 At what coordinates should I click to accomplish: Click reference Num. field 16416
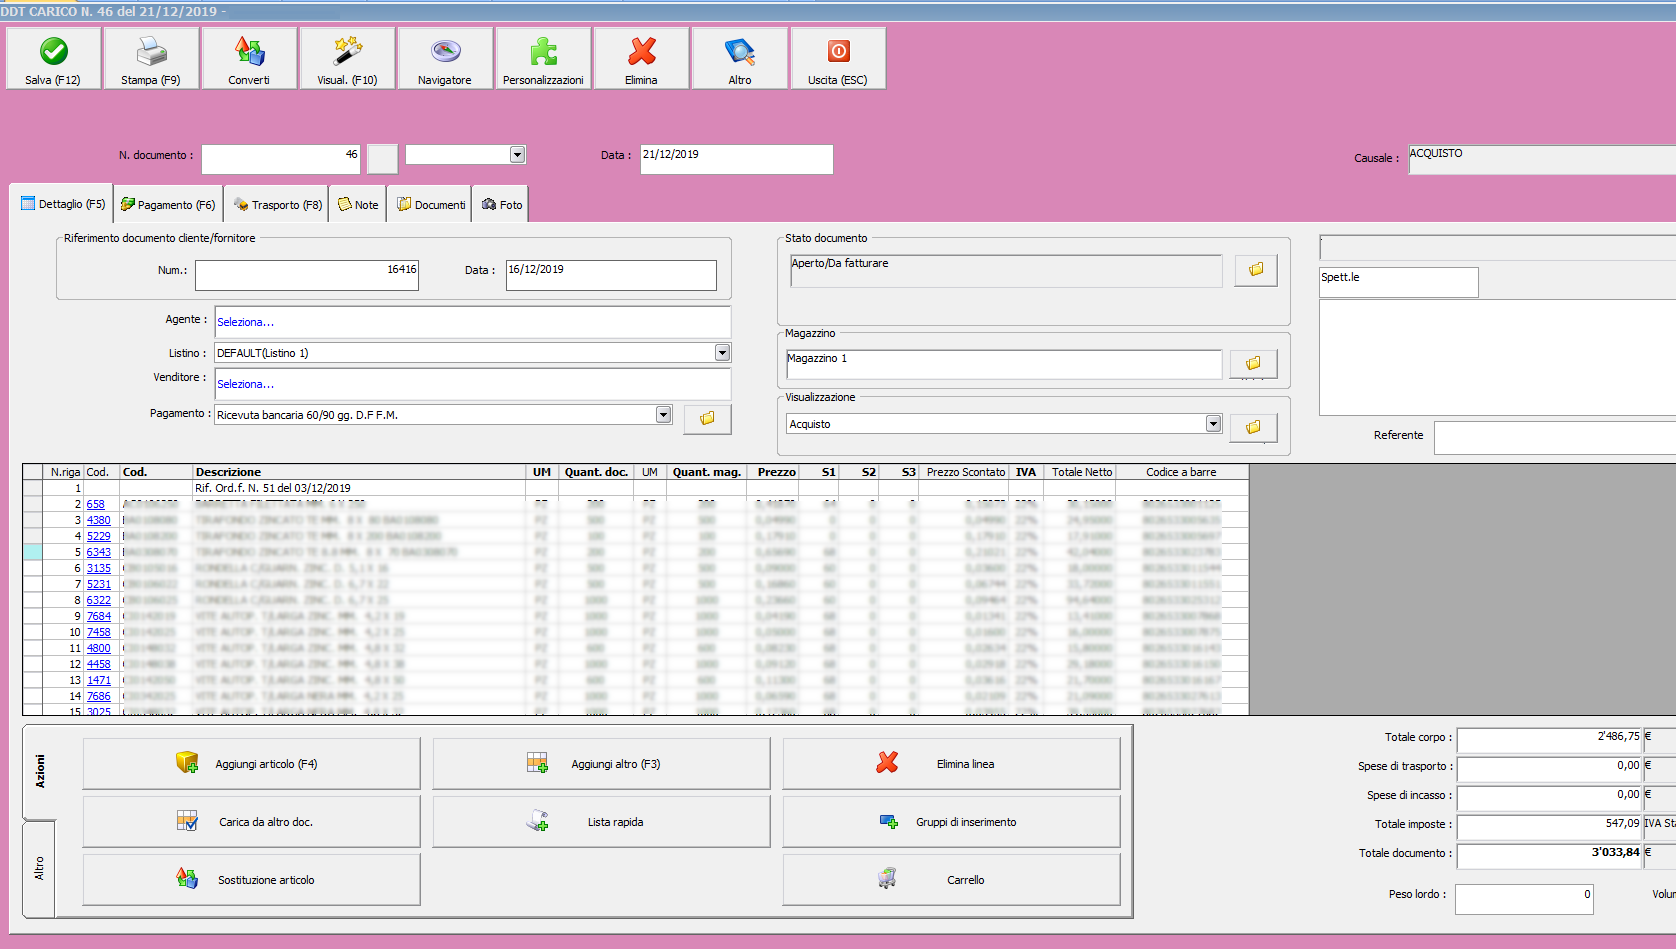click(307, 275)
